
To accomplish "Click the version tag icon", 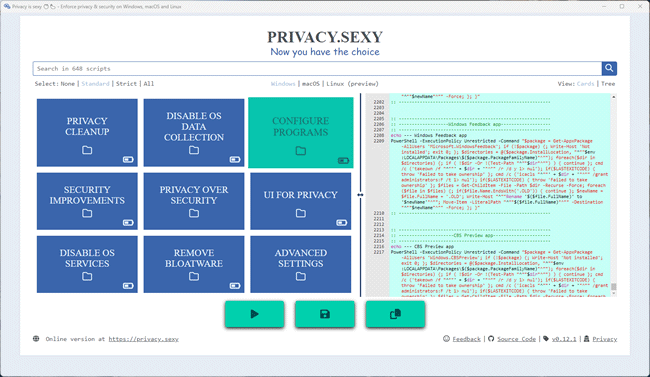I will point(546,339).
